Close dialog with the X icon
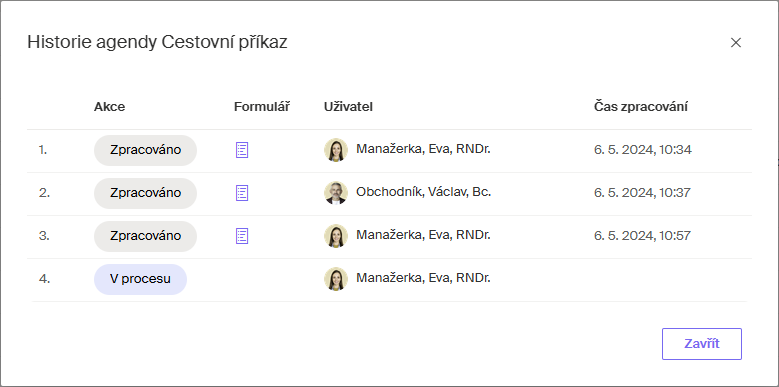 click(736, 43)
